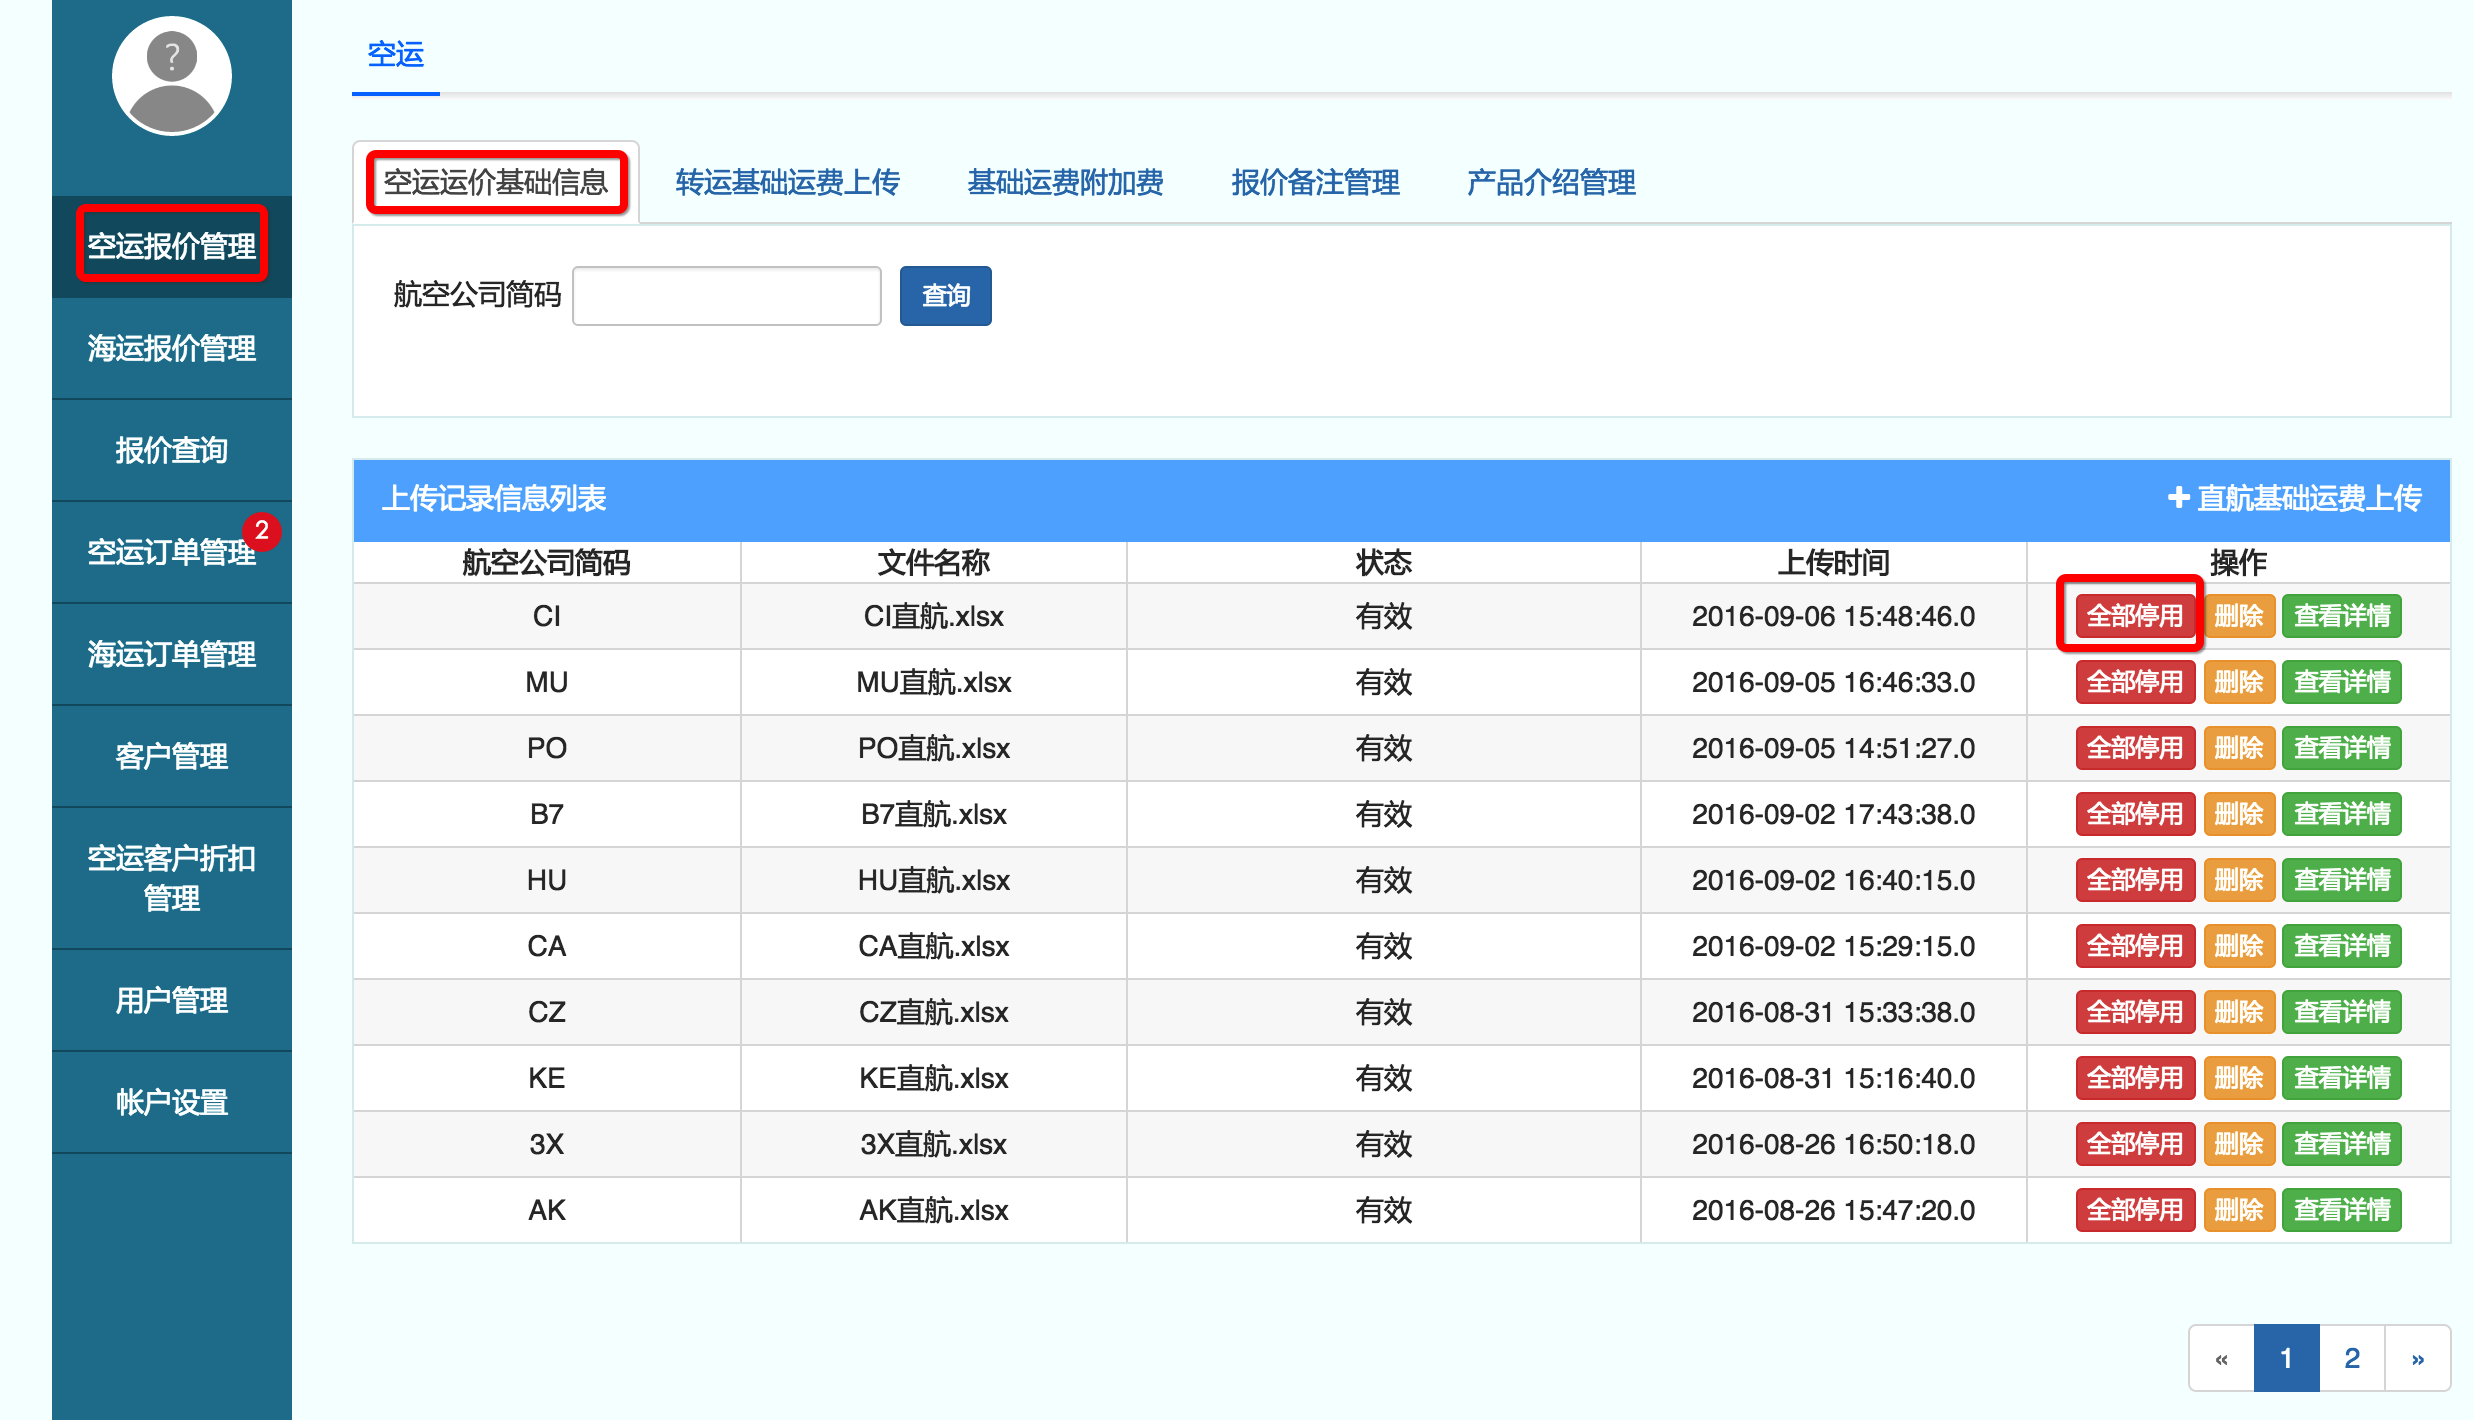Select the 产品介绍管理 tab
2474x1420 pixels.
click(x=1551, y=182)
